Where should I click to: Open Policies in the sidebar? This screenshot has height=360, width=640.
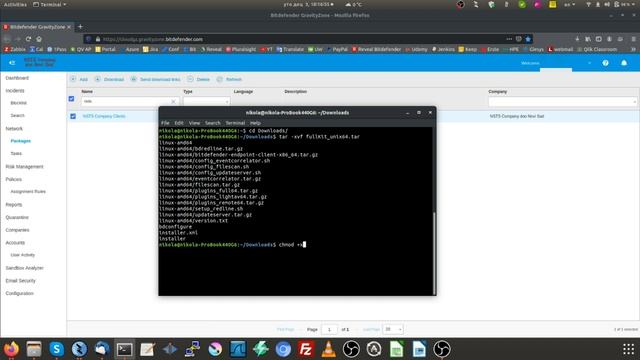(x=14, y=179)
